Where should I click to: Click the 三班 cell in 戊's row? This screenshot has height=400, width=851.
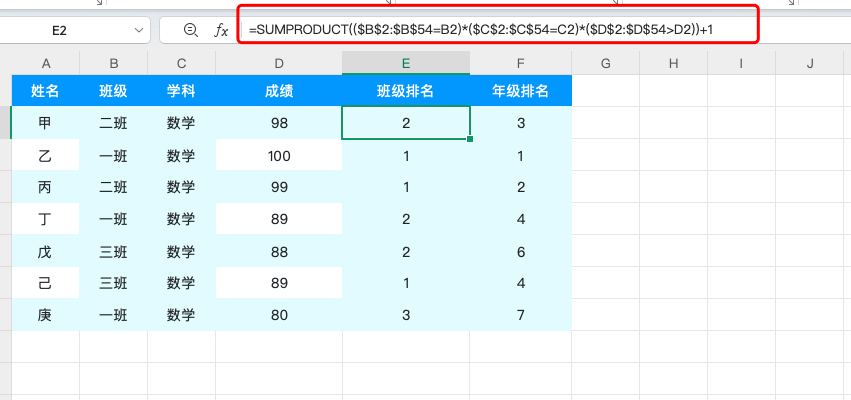coord(113,251)
